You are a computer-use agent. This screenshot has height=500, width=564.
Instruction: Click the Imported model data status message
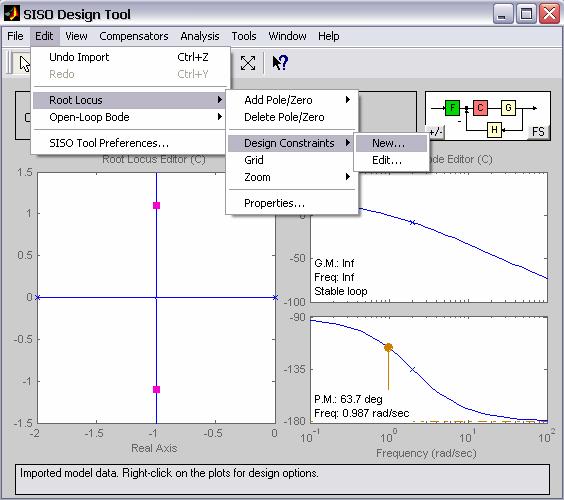pos(169,473)
